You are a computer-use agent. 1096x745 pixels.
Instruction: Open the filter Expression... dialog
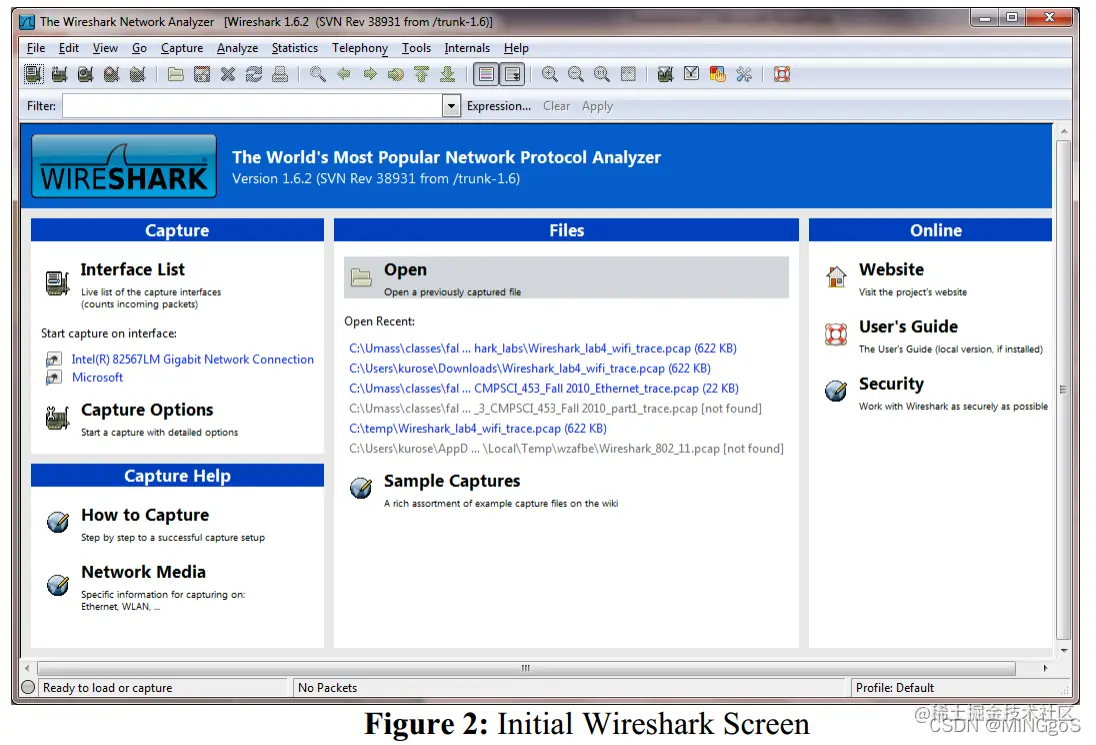[x=498, y=106]
